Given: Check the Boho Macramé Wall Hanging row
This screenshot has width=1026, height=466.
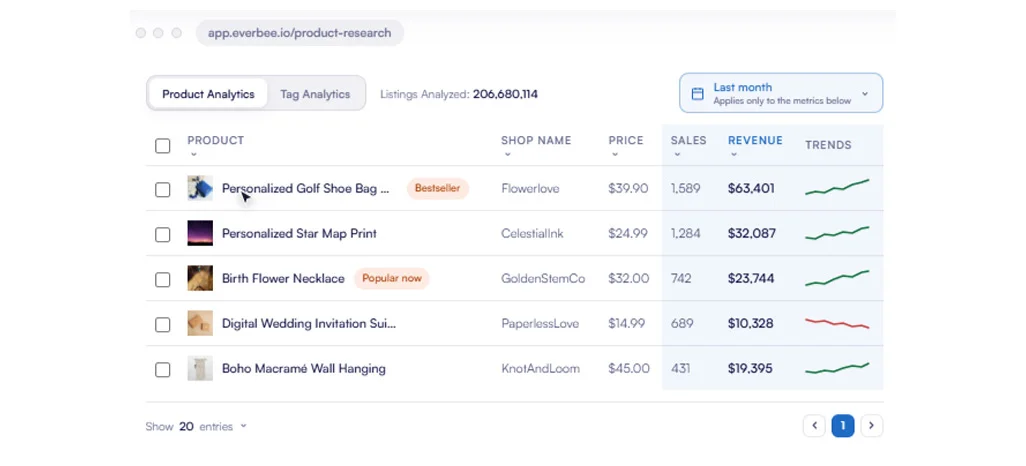Looking at the screenshot, I should click(x=162, y=370).
